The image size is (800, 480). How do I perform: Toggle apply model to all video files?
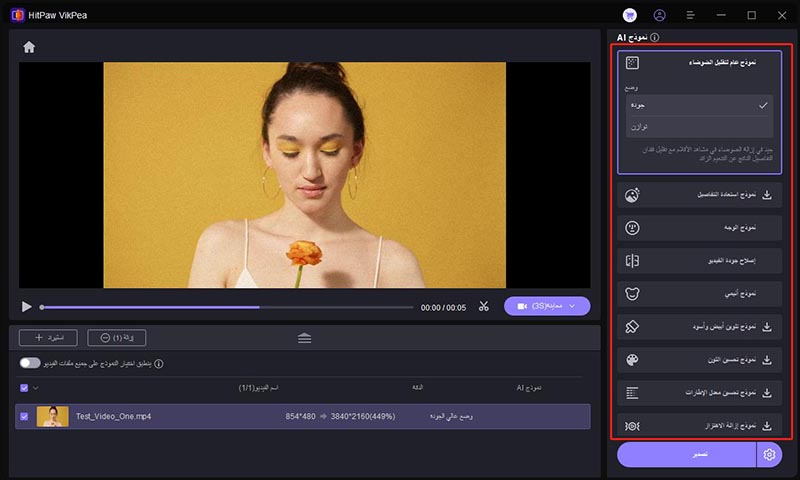click(x=30, y=364)
